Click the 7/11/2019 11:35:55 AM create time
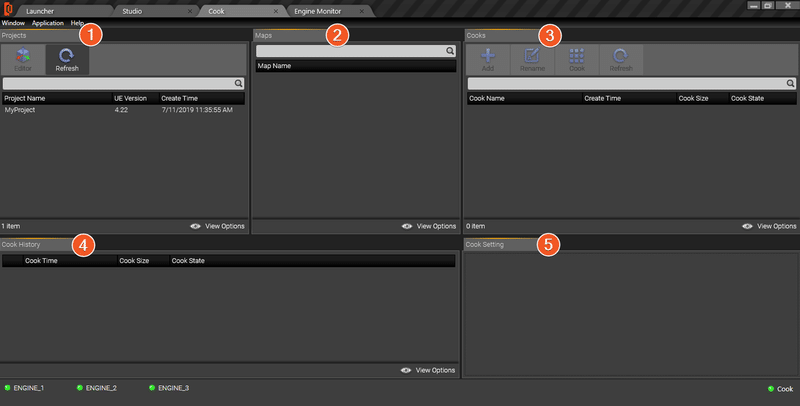This screenshot has width=800, height=406. coord(197,110)
